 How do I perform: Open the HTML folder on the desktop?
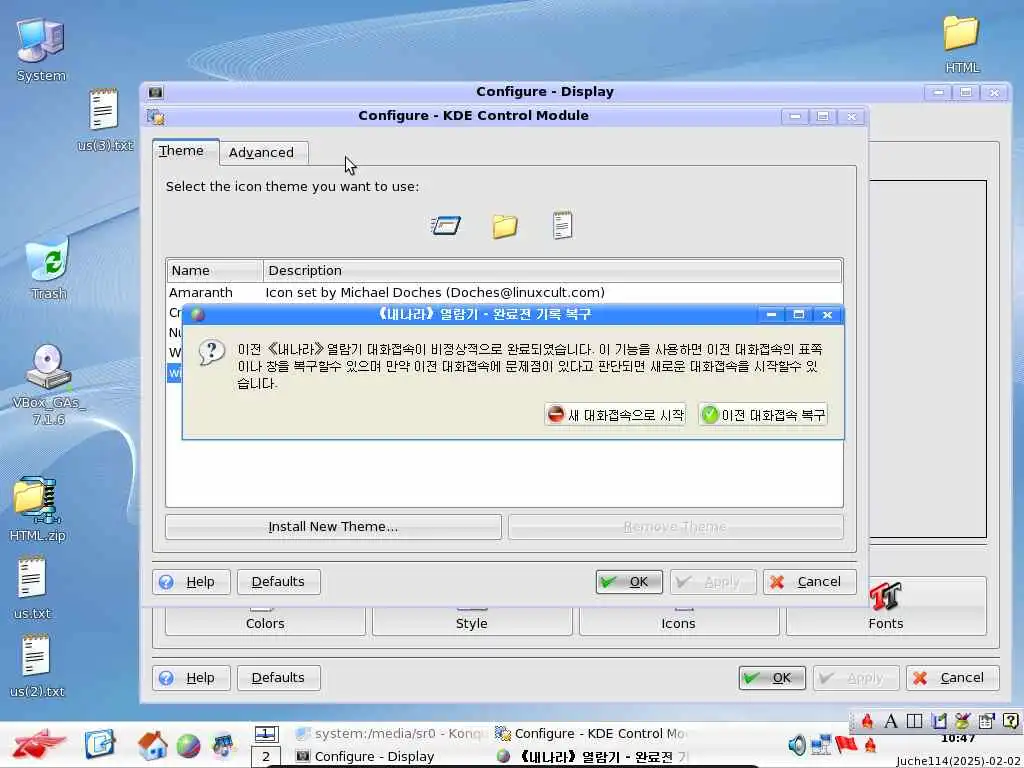(961, 43)
